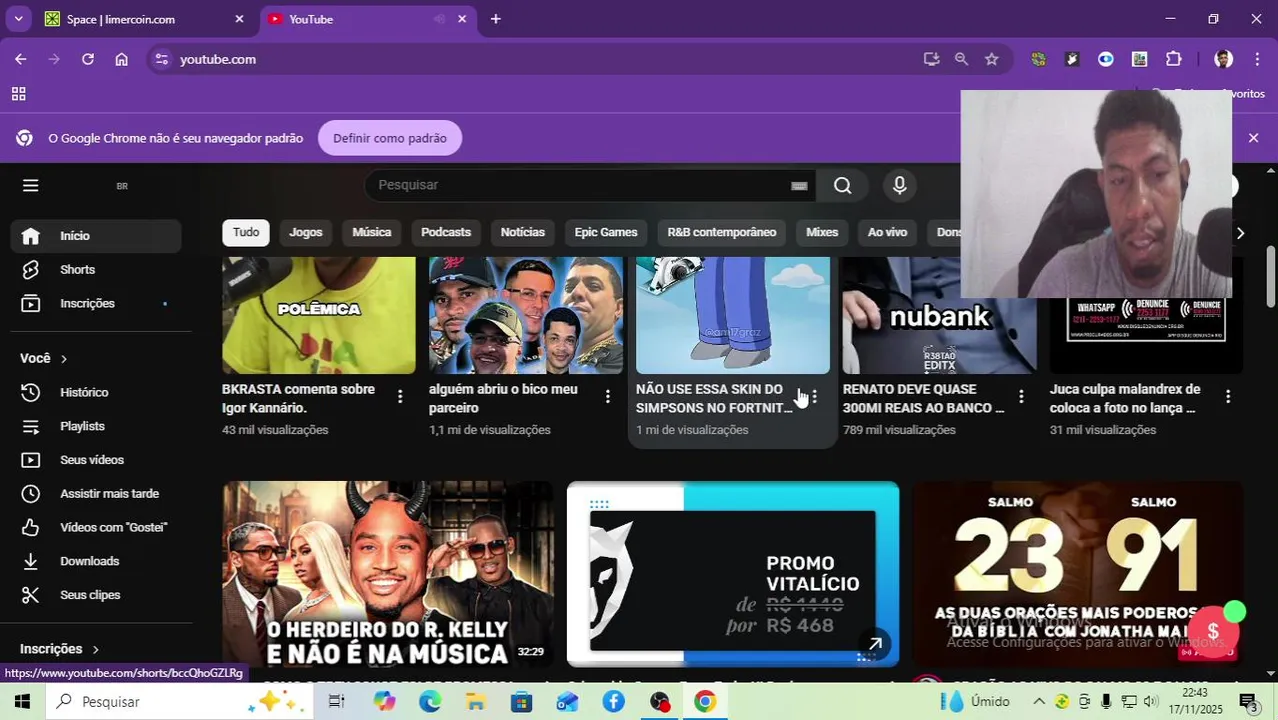Play SALMO 23 91 video thumbnail
The width and height of the screenshot is (1278, 720).
tap(1077, 574)
